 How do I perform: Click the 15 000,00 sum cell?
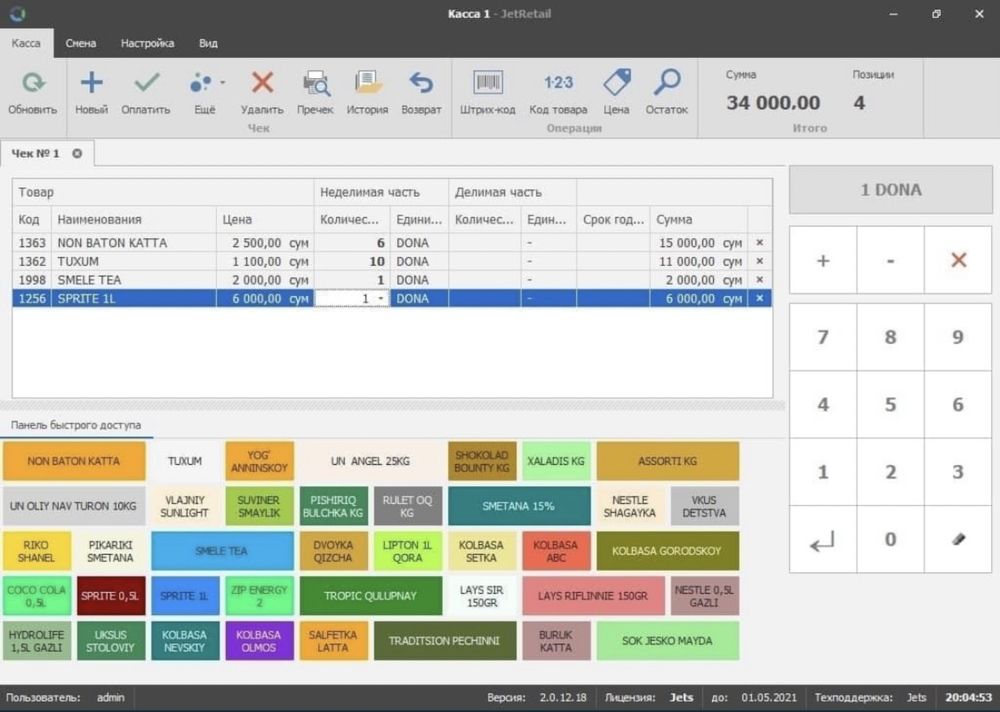coord(698,242)
